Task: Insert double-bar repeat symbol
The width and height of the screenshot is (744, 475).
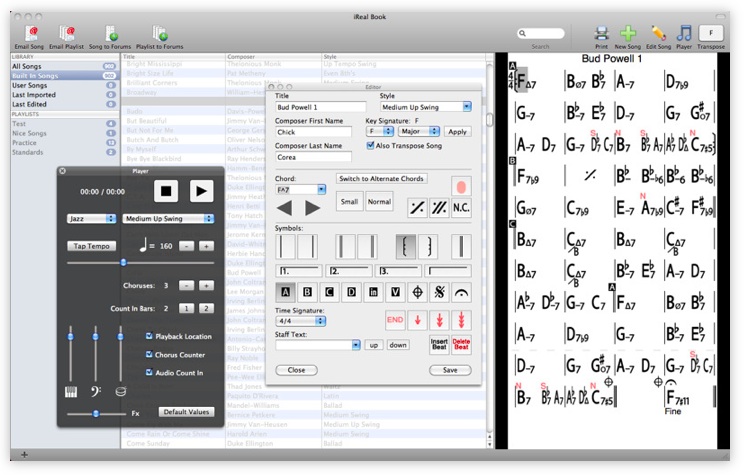Action: (439, 208)
